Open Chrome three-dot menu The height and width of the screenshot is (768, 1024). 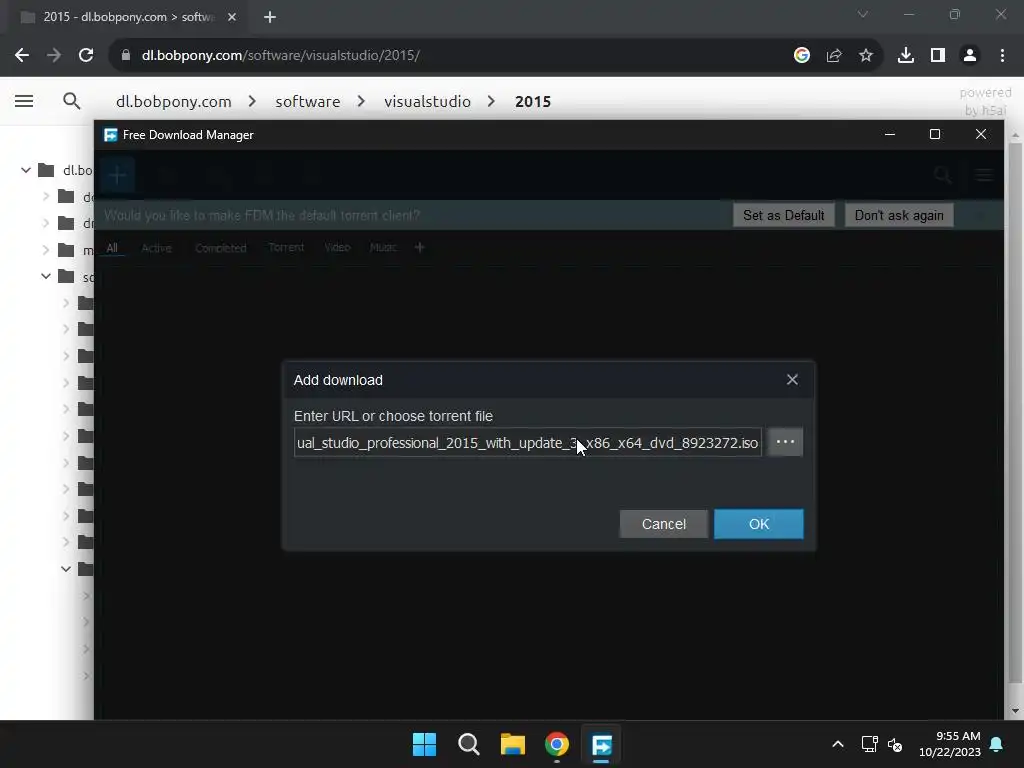coord(1002,55)
